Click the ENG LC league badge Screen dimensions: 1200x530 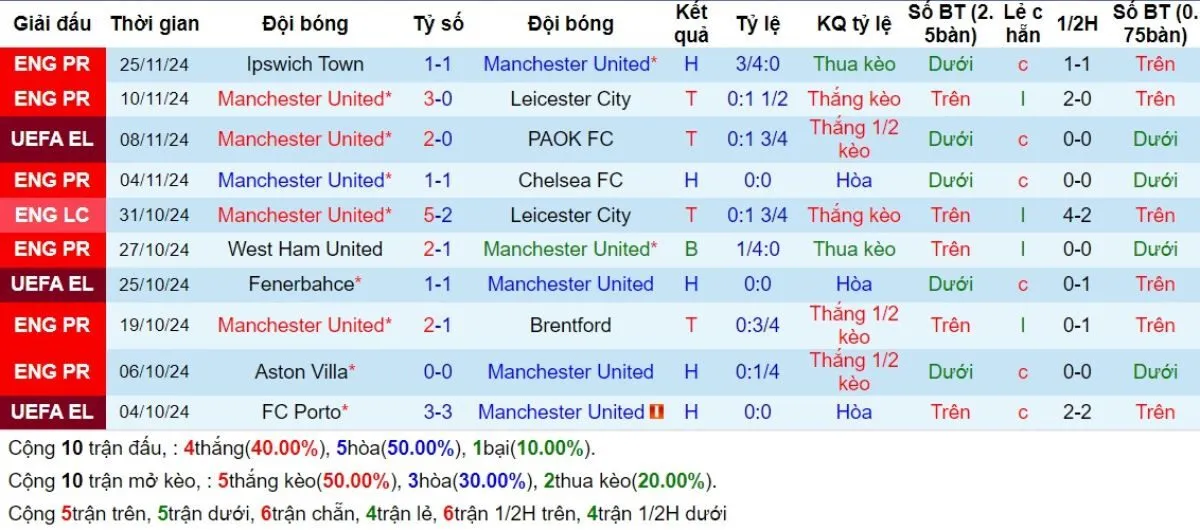pos(52,215)
